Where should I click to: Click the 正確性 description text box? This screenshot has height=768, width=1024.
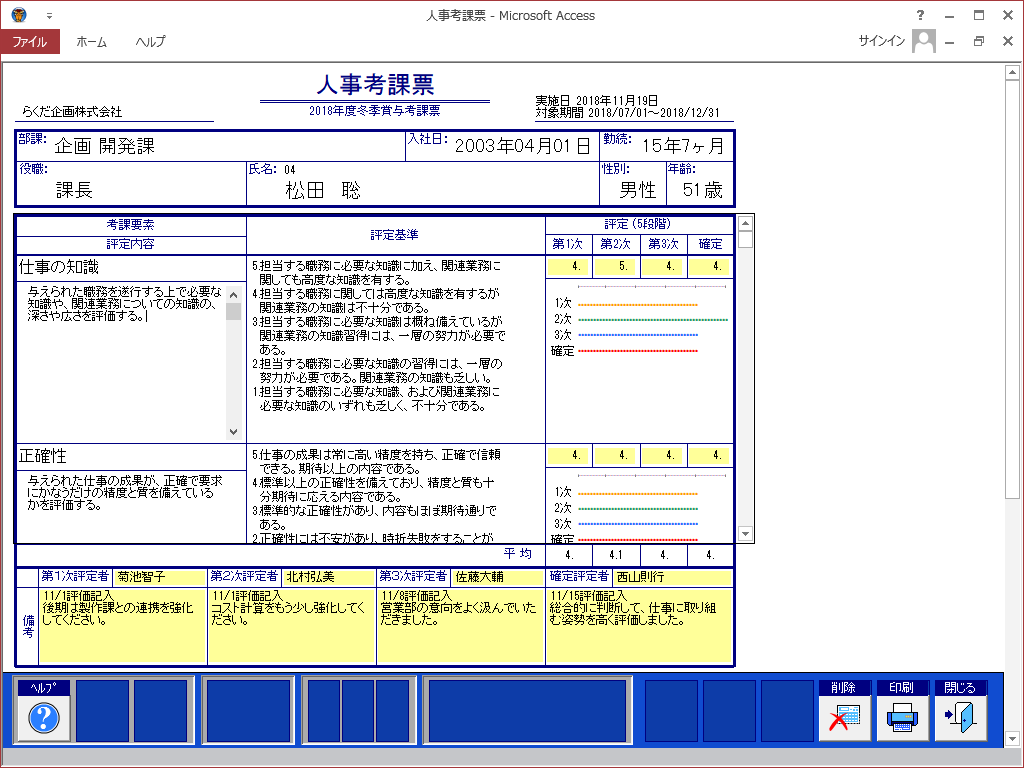pos(131,506)
